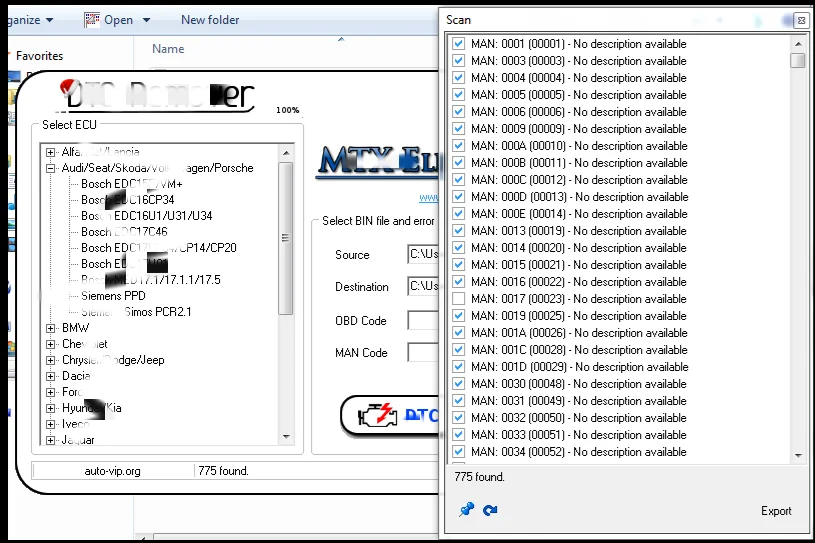
Task: Expand the Jaguar tree node
Action: click(50, 441)
